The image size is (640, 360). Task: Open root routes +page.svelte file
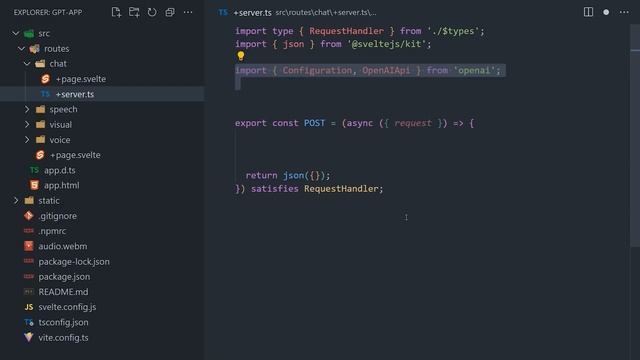pyautogui.click(x=75, y=155)
